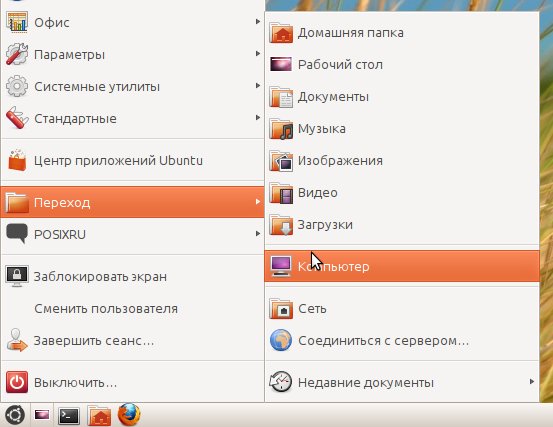
Task: Click the Домашняя папка home folder icon
Action: click(x=281, y=33)
